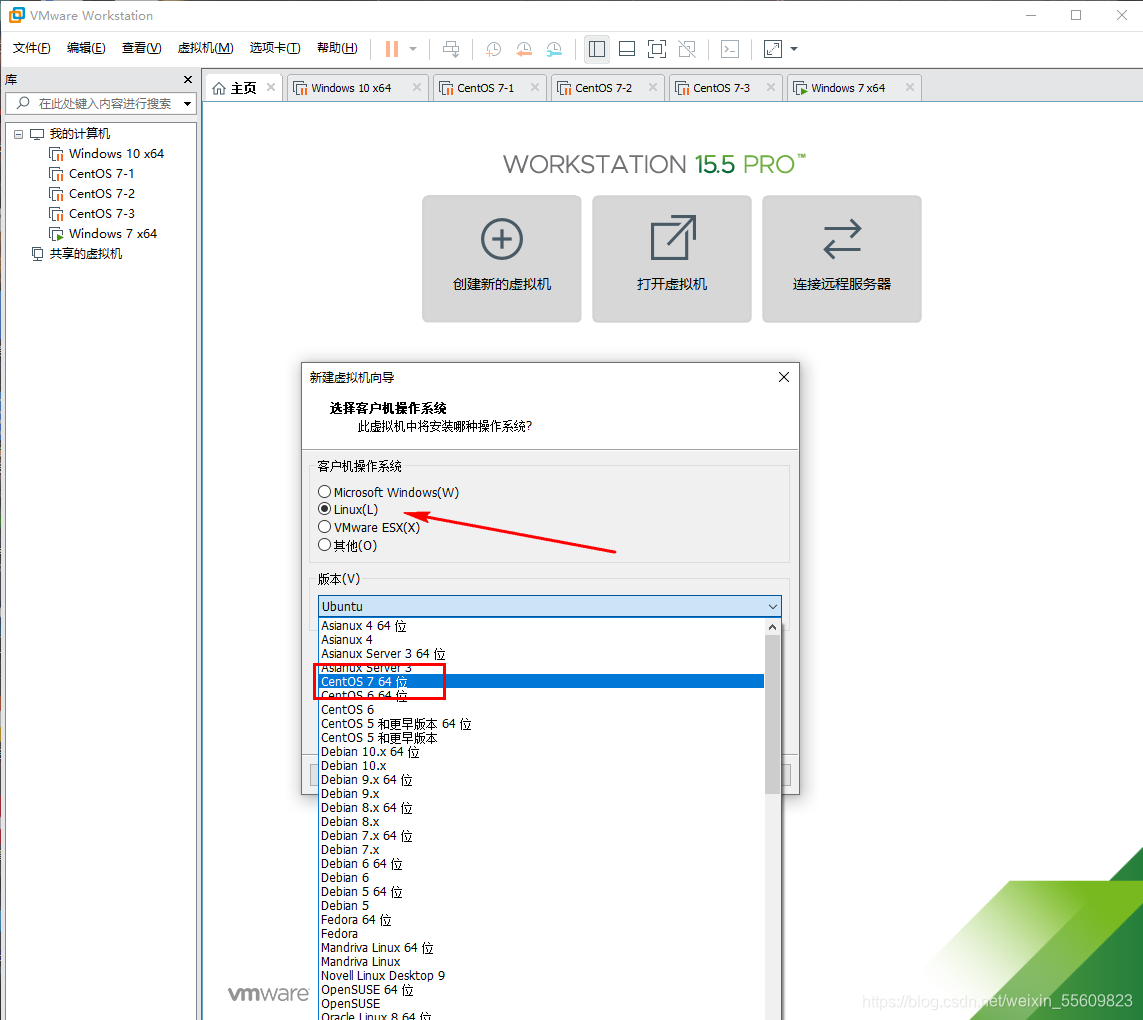This screenshot has width=1143, height=1020.
Task: Toggle the show library panel icon
Action: click(596, 49)
